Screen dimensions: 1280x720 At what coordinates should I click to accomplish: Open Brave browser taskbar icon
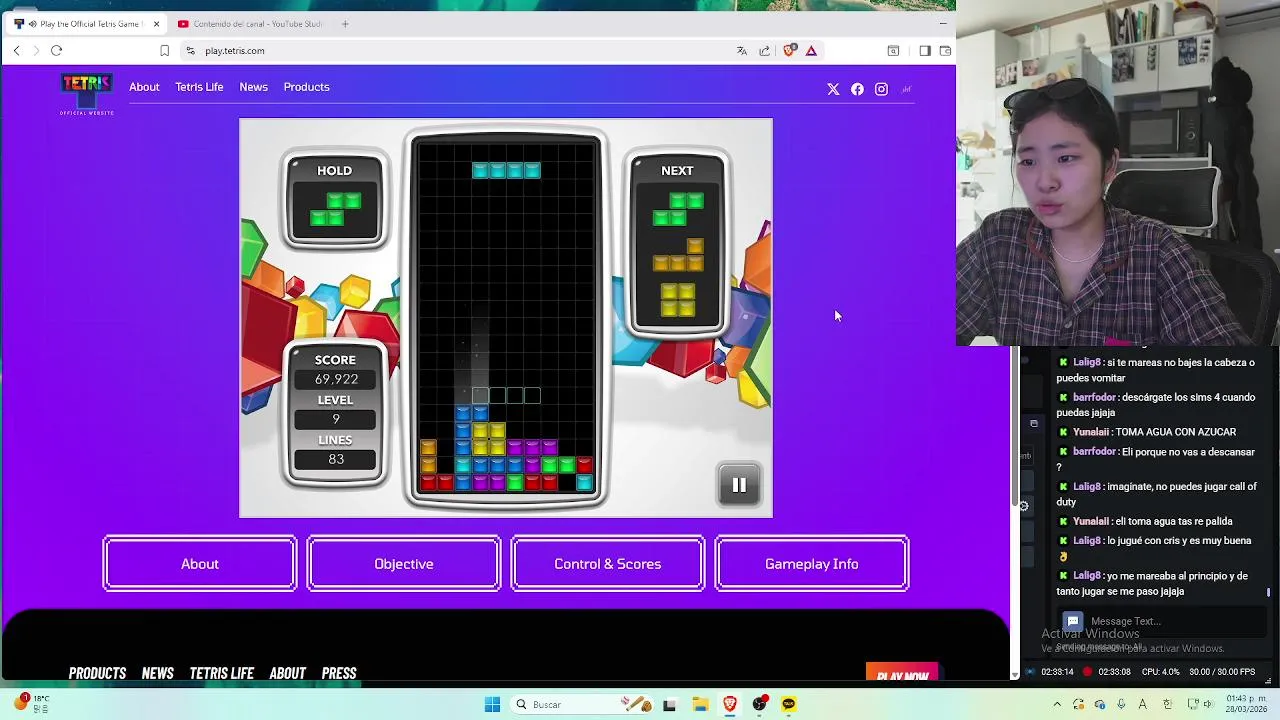730,704
